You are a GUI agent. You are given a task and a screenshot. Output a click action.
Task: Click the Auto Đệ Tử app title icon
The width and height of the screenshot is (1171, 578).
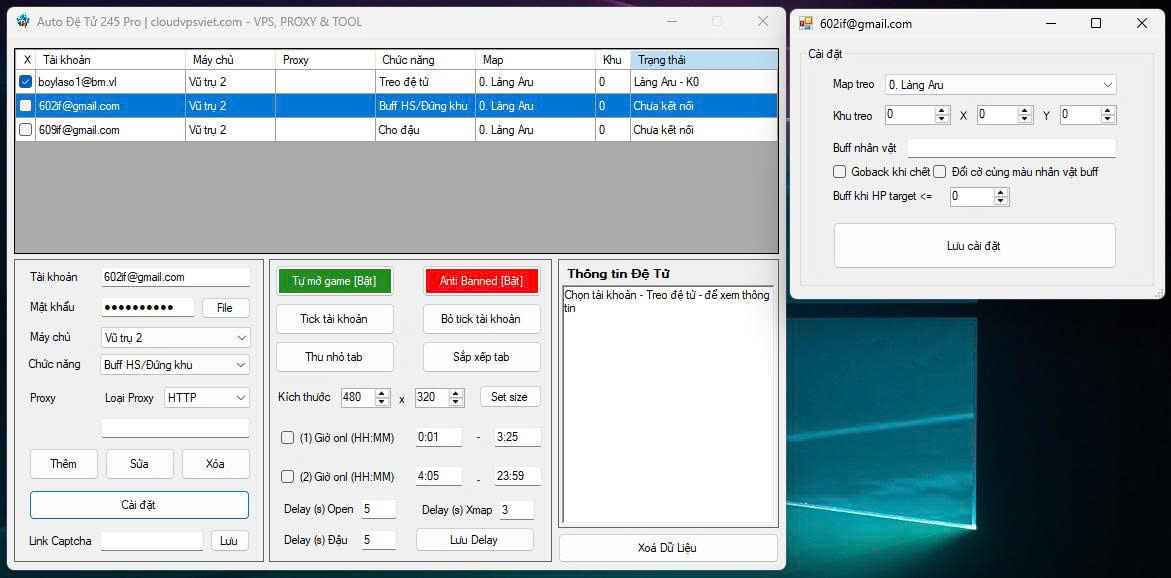(23, 21)
